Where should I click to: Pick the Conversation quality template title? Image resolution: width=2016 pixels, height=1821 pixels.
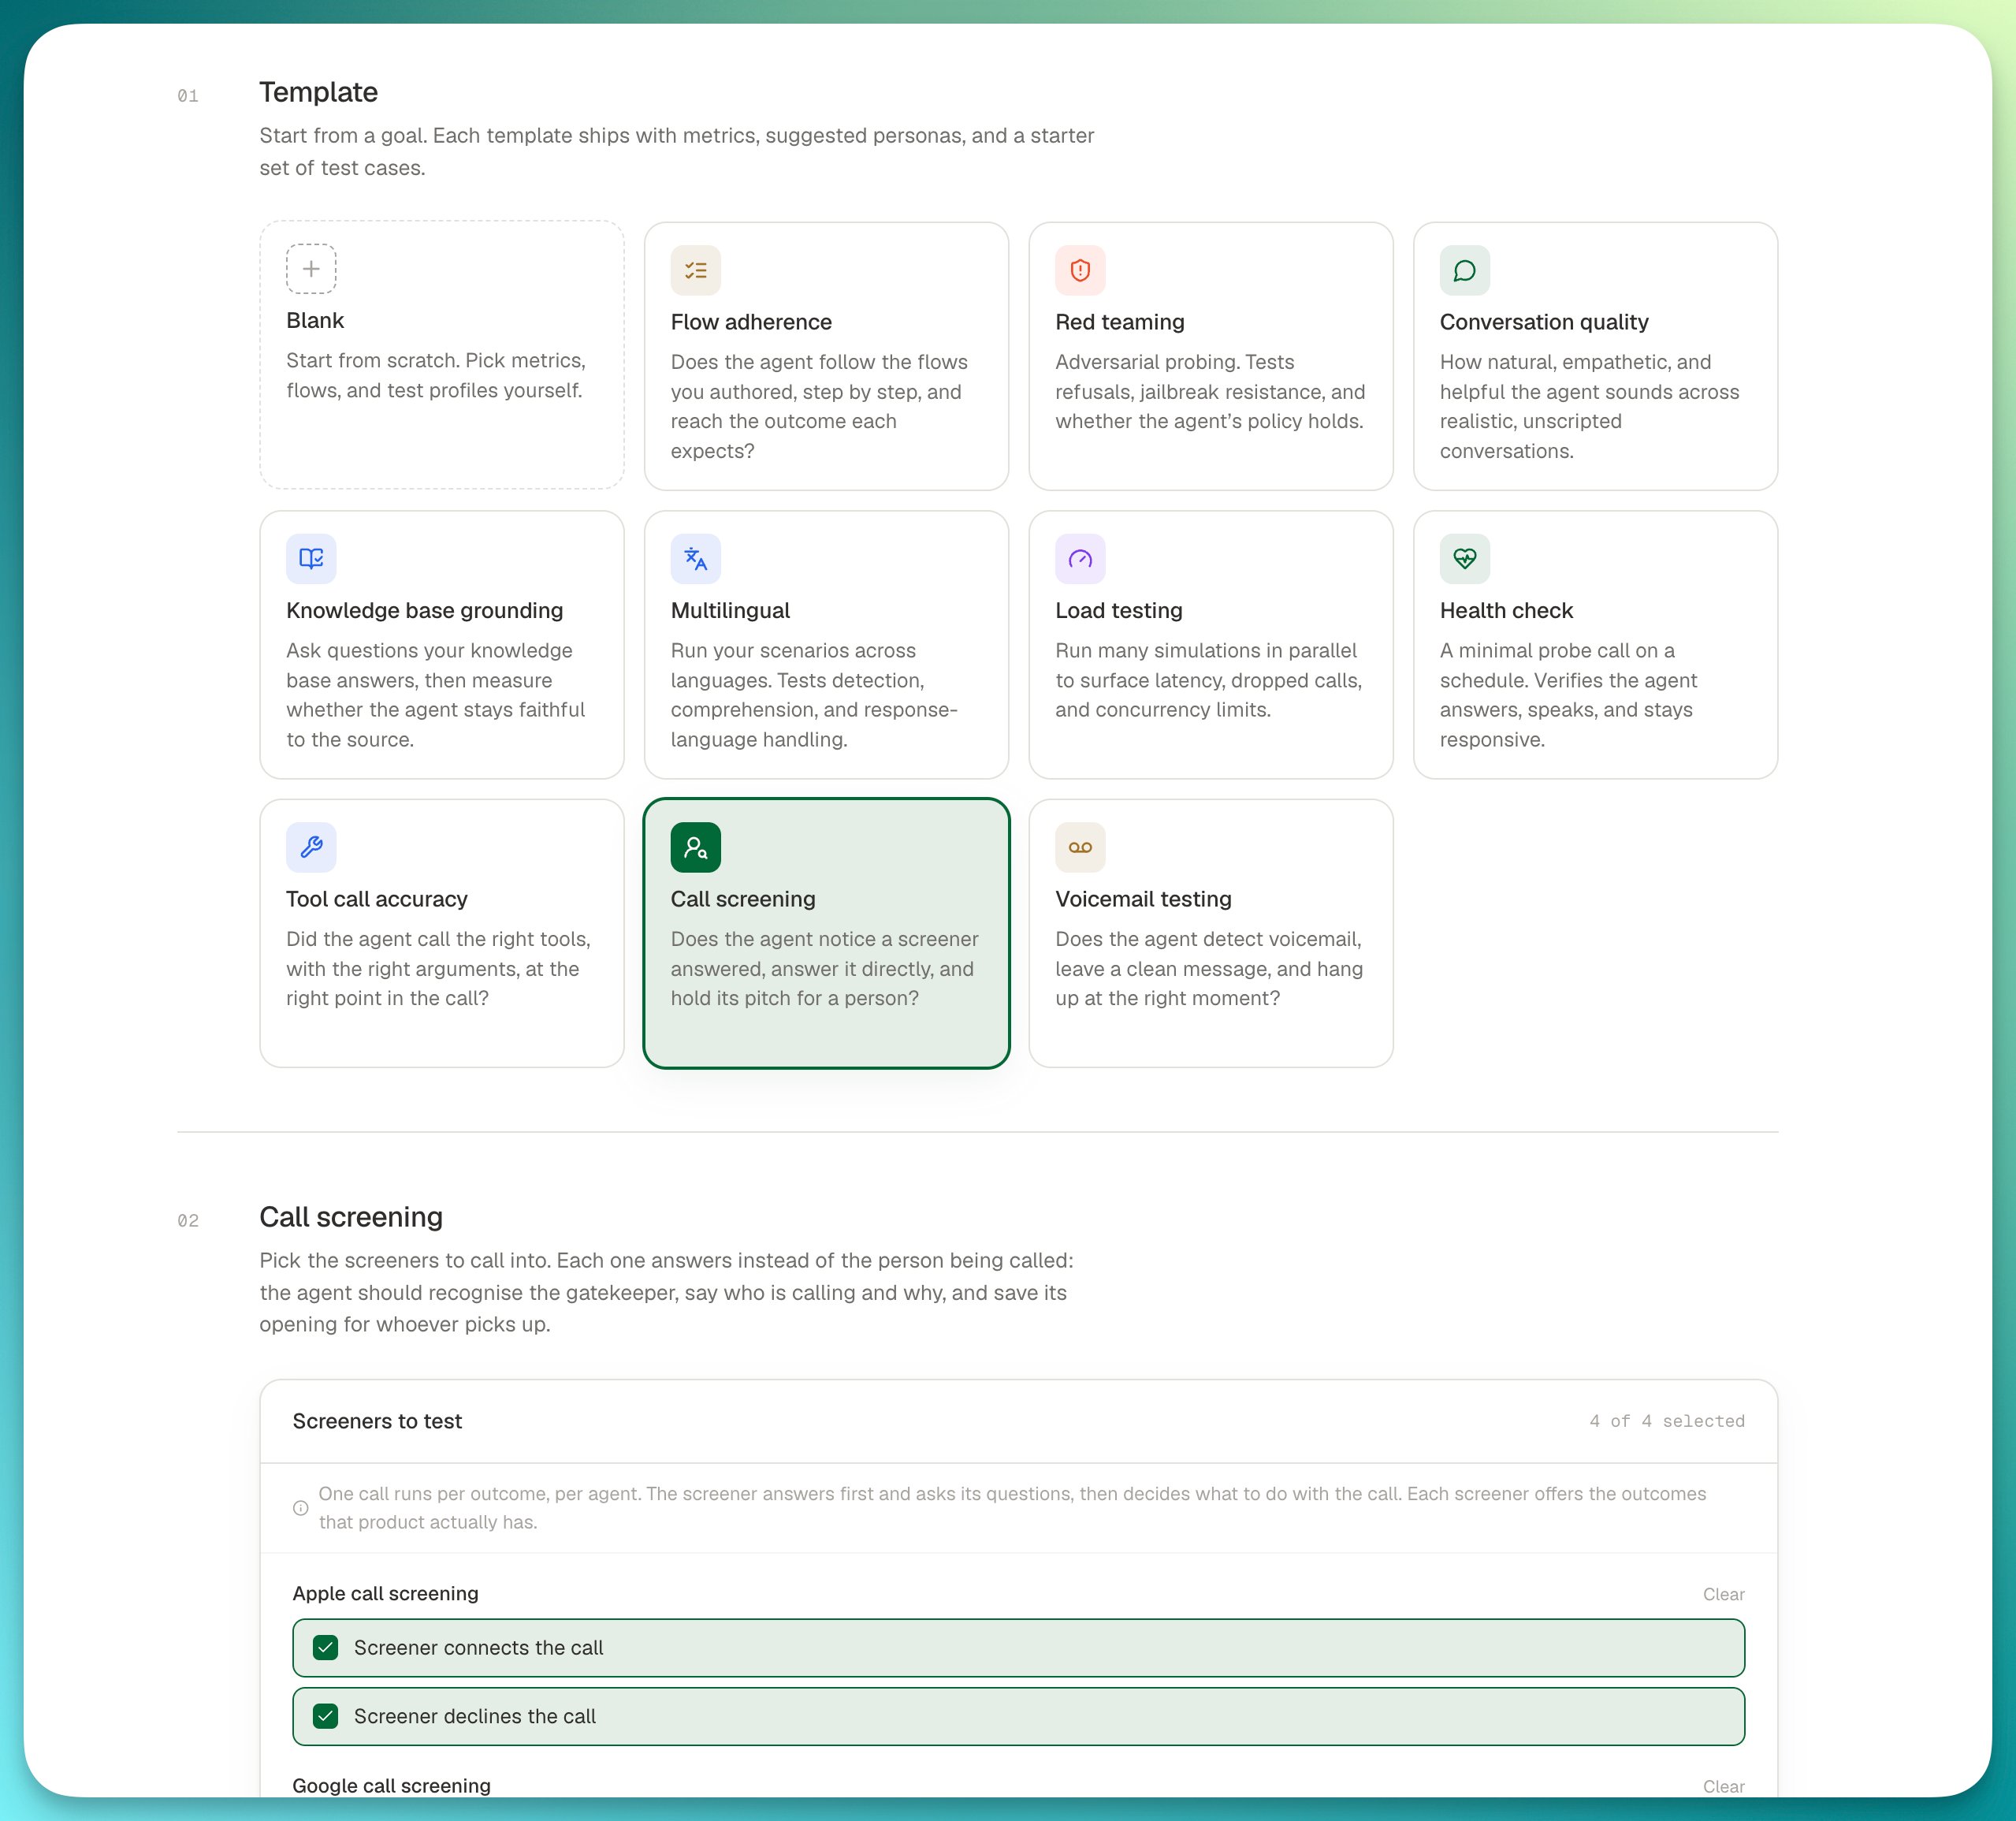[x=1544, y=322]
